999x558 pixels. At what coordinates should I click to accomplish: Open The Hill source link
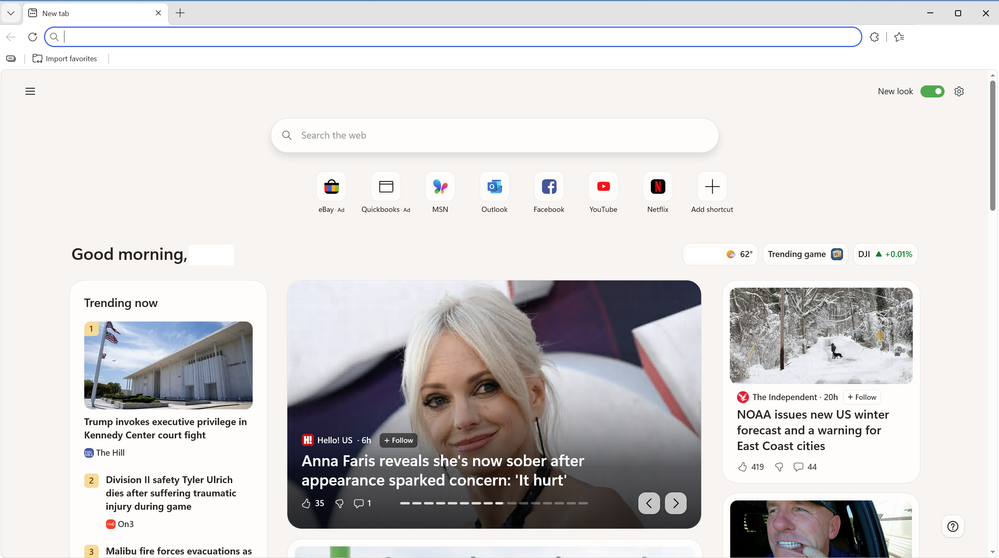point(104,453)
